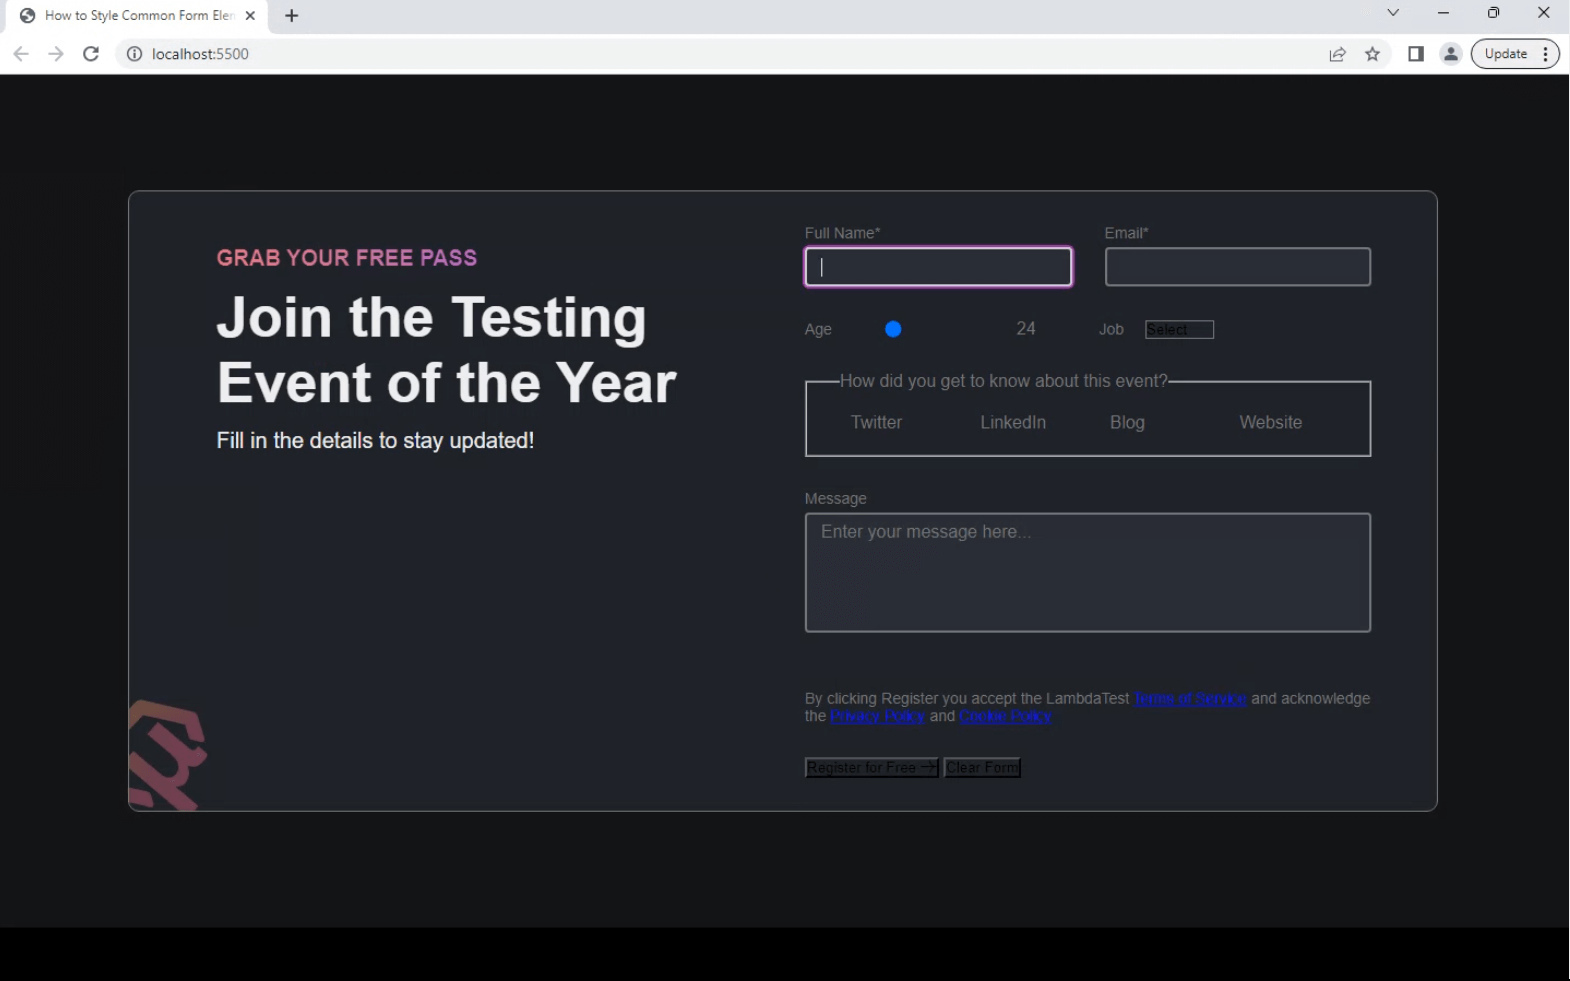
Task: Choose the LinkedIn option
Action: (1012, 422)
